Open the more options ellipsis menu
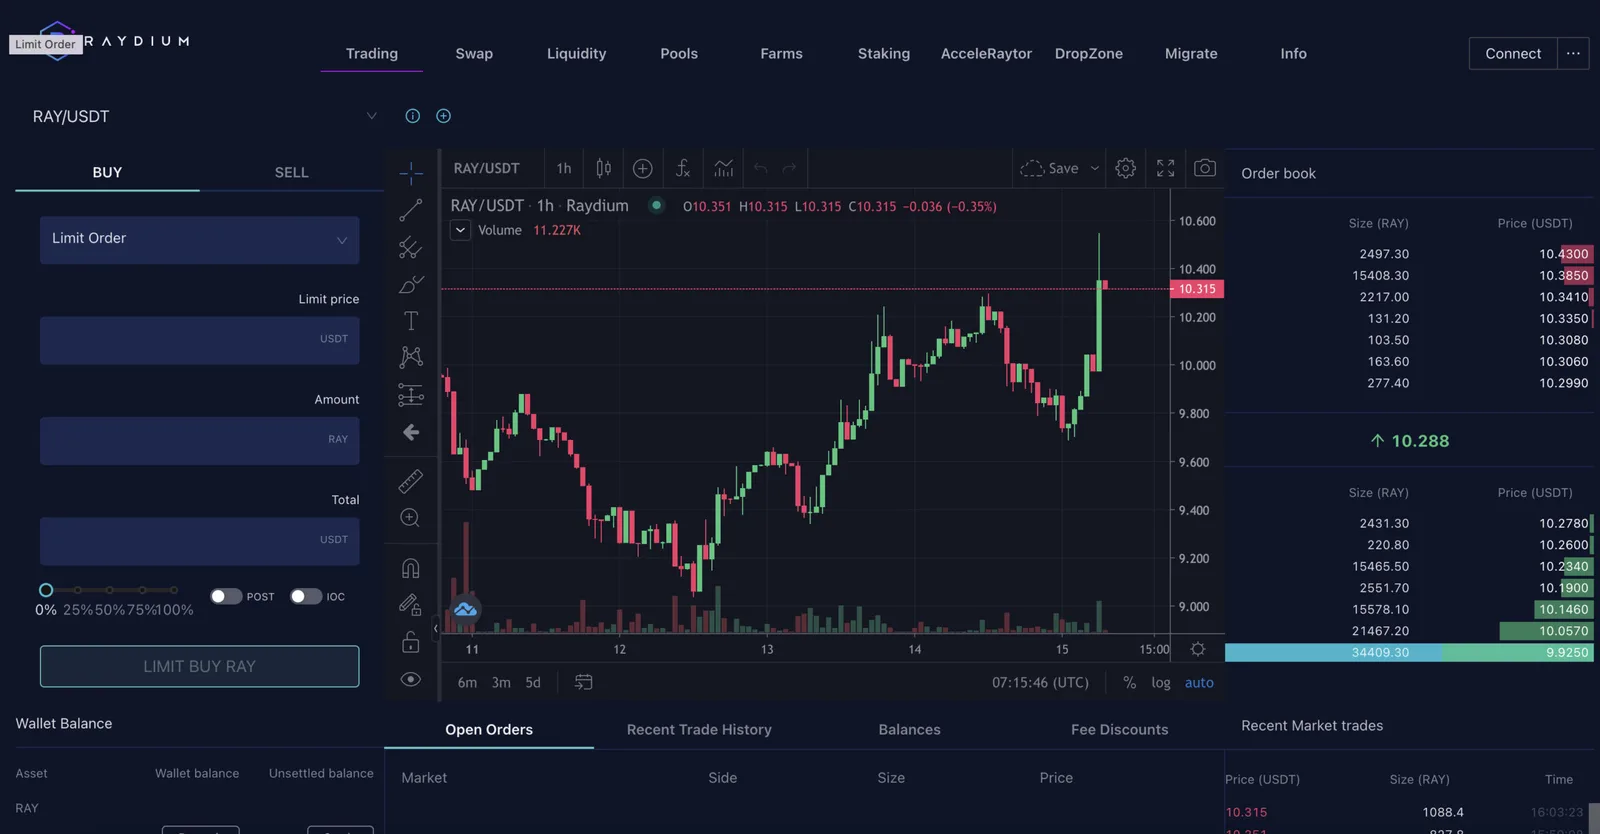 1573,53
